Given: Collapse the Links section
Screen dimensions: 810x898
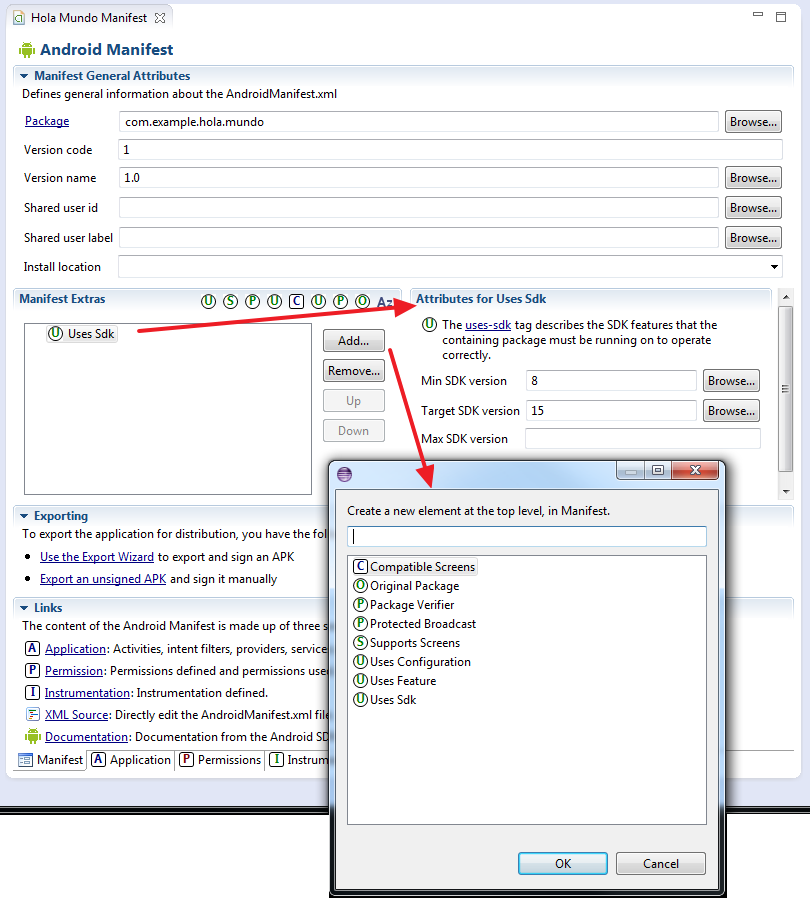Looking at the screenshot, I should (x=24, y=608).
